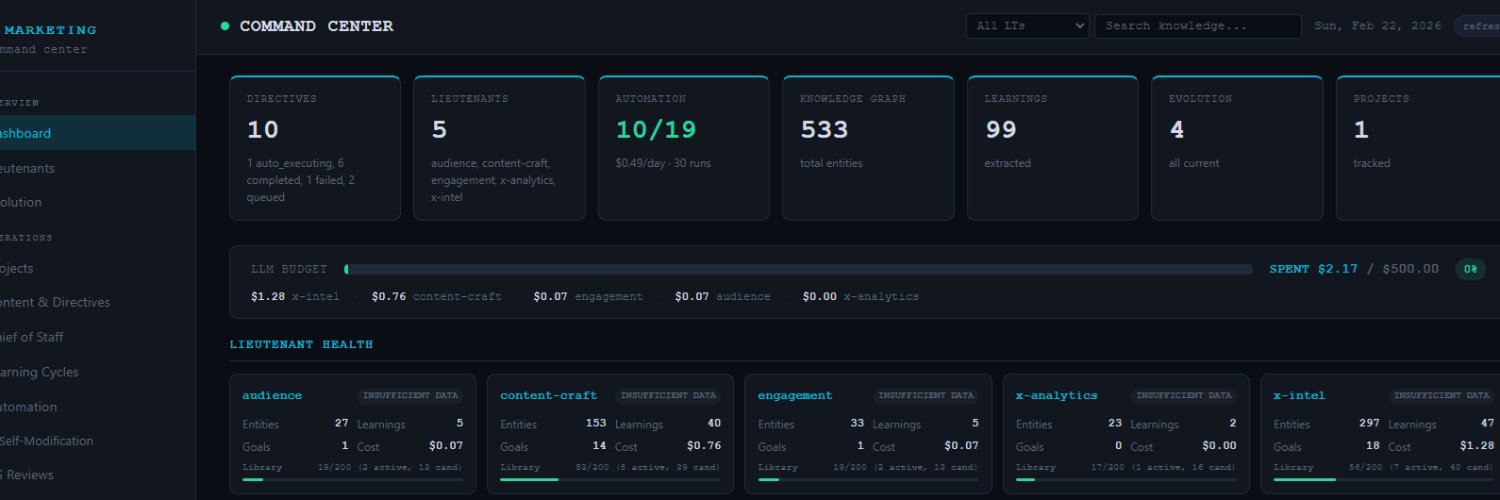Open the Projects summary card showing 1
Viewport: 1500px width, 500px height.
[x=1418, y=148]
